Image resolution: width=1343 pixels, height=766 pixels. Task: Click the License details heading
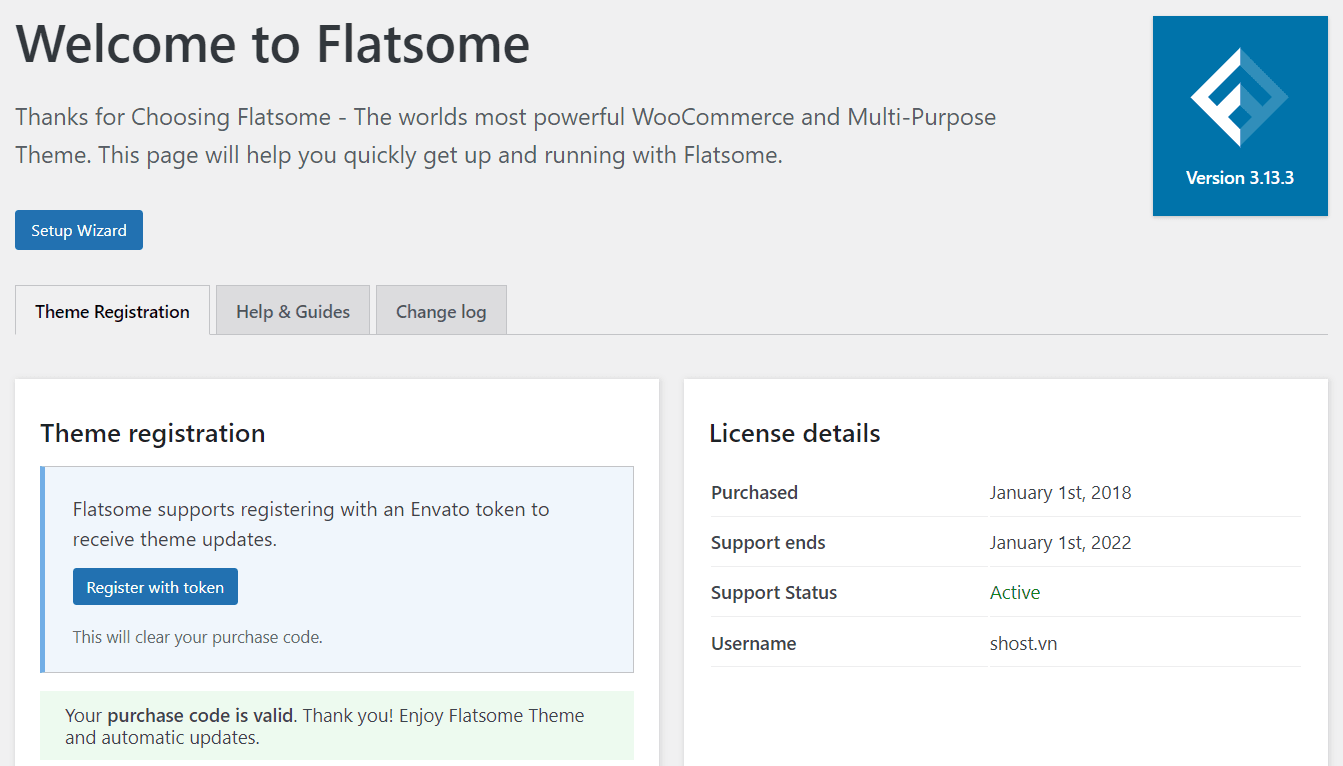click(x=794, y=433)
